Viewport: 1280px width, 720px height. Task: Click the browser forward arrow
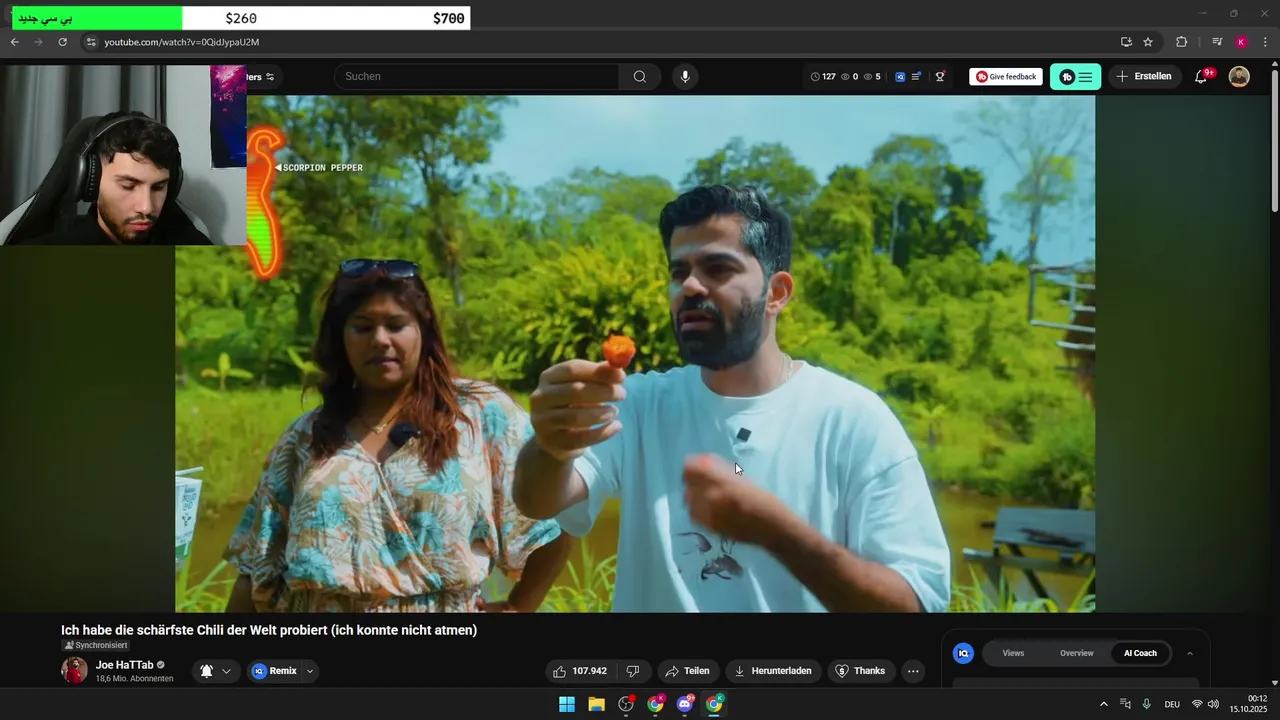[x=39, y=42]
